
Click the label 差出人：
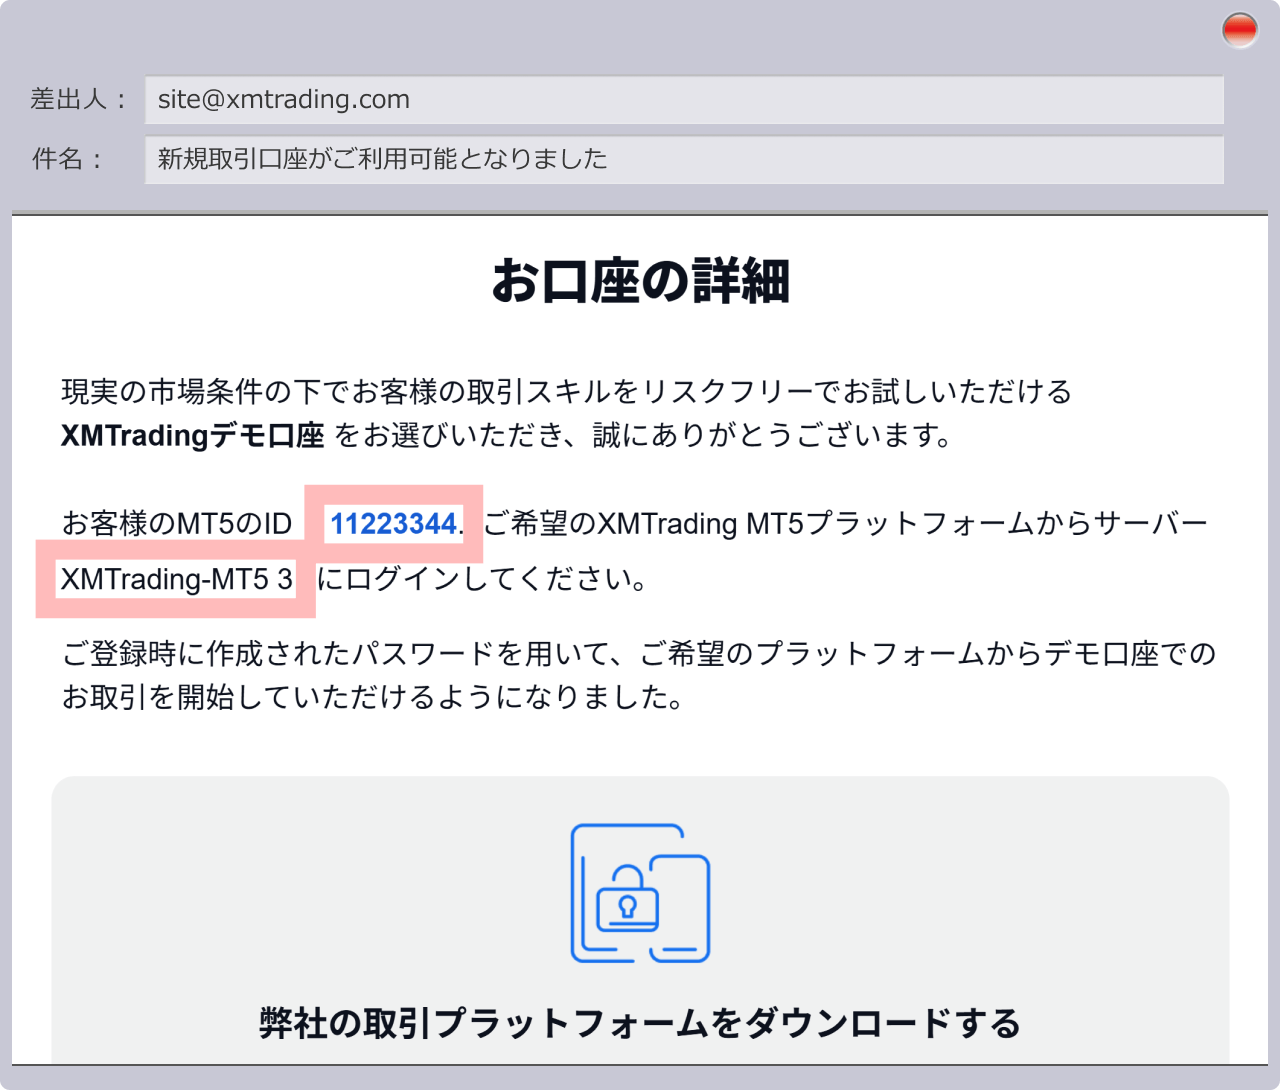pyautogui.click(x=79, y=100)
